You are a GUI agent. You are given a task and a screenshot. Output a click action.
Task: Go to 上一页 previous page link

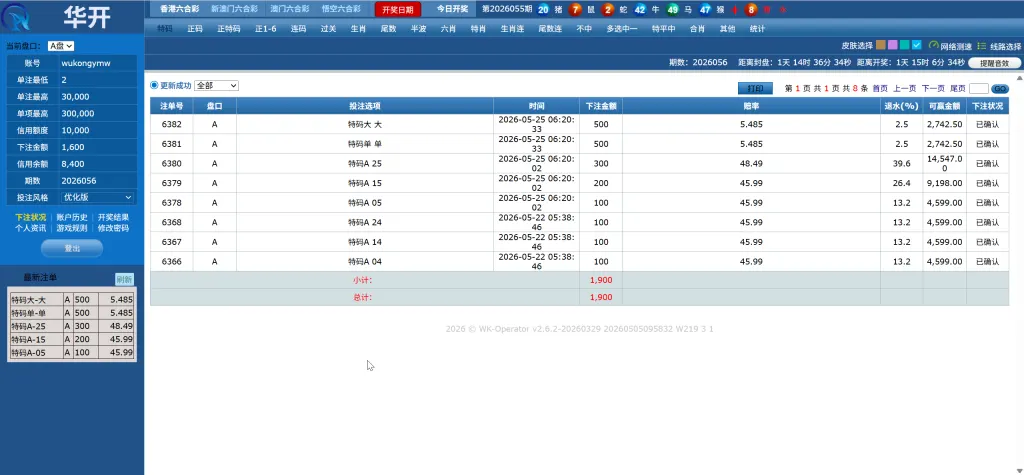(904, 88)
